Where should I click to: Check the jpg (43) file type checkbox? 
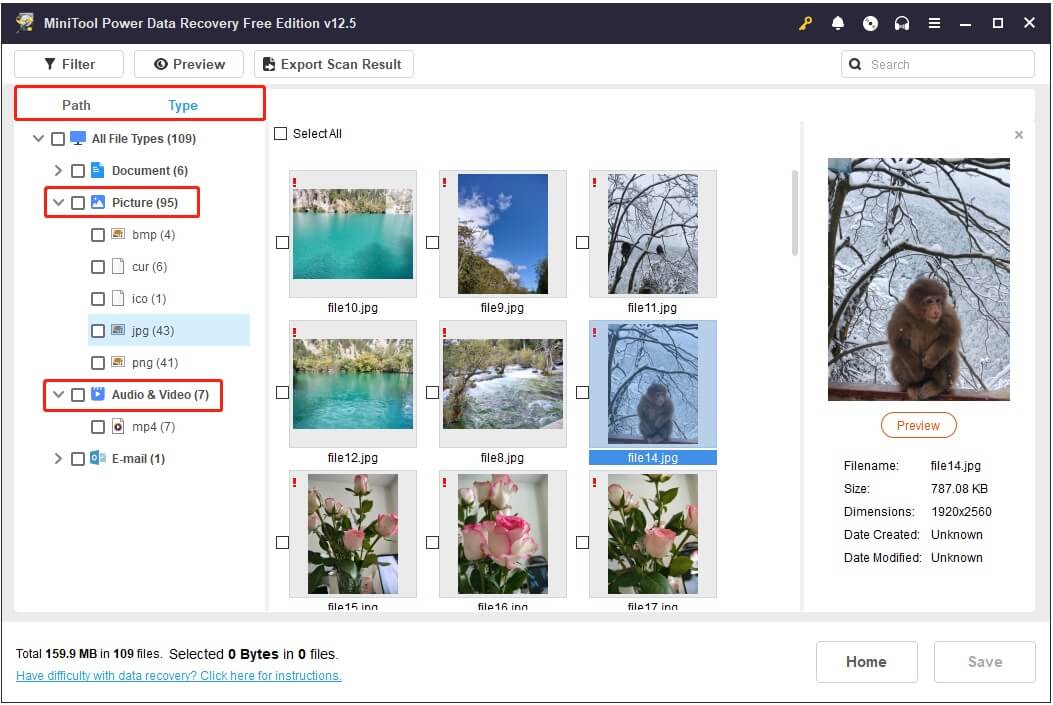[x=98, y=330]
